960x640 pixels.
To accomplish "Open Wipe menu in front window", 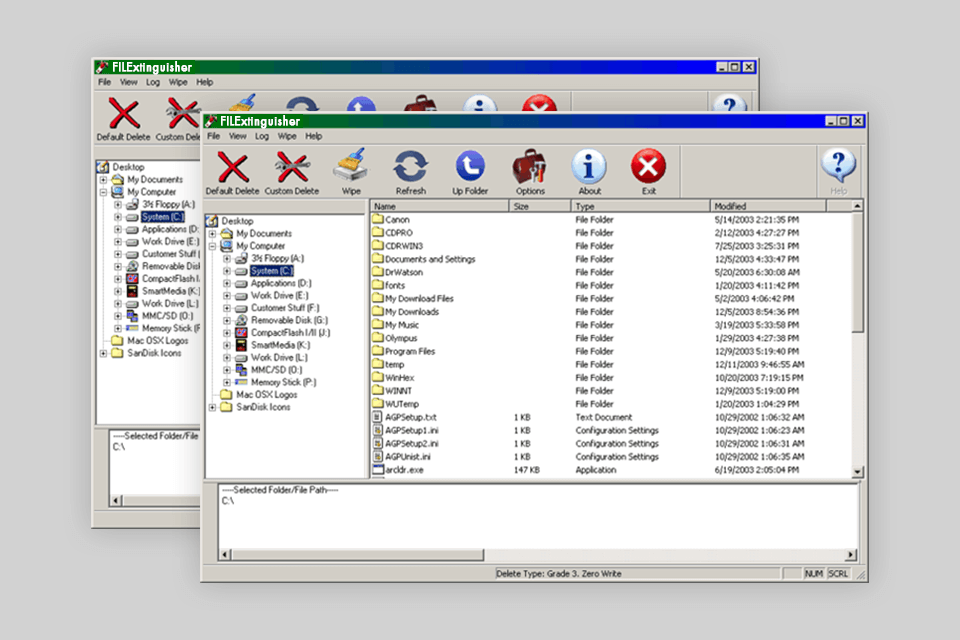I will tap(287, 136).
